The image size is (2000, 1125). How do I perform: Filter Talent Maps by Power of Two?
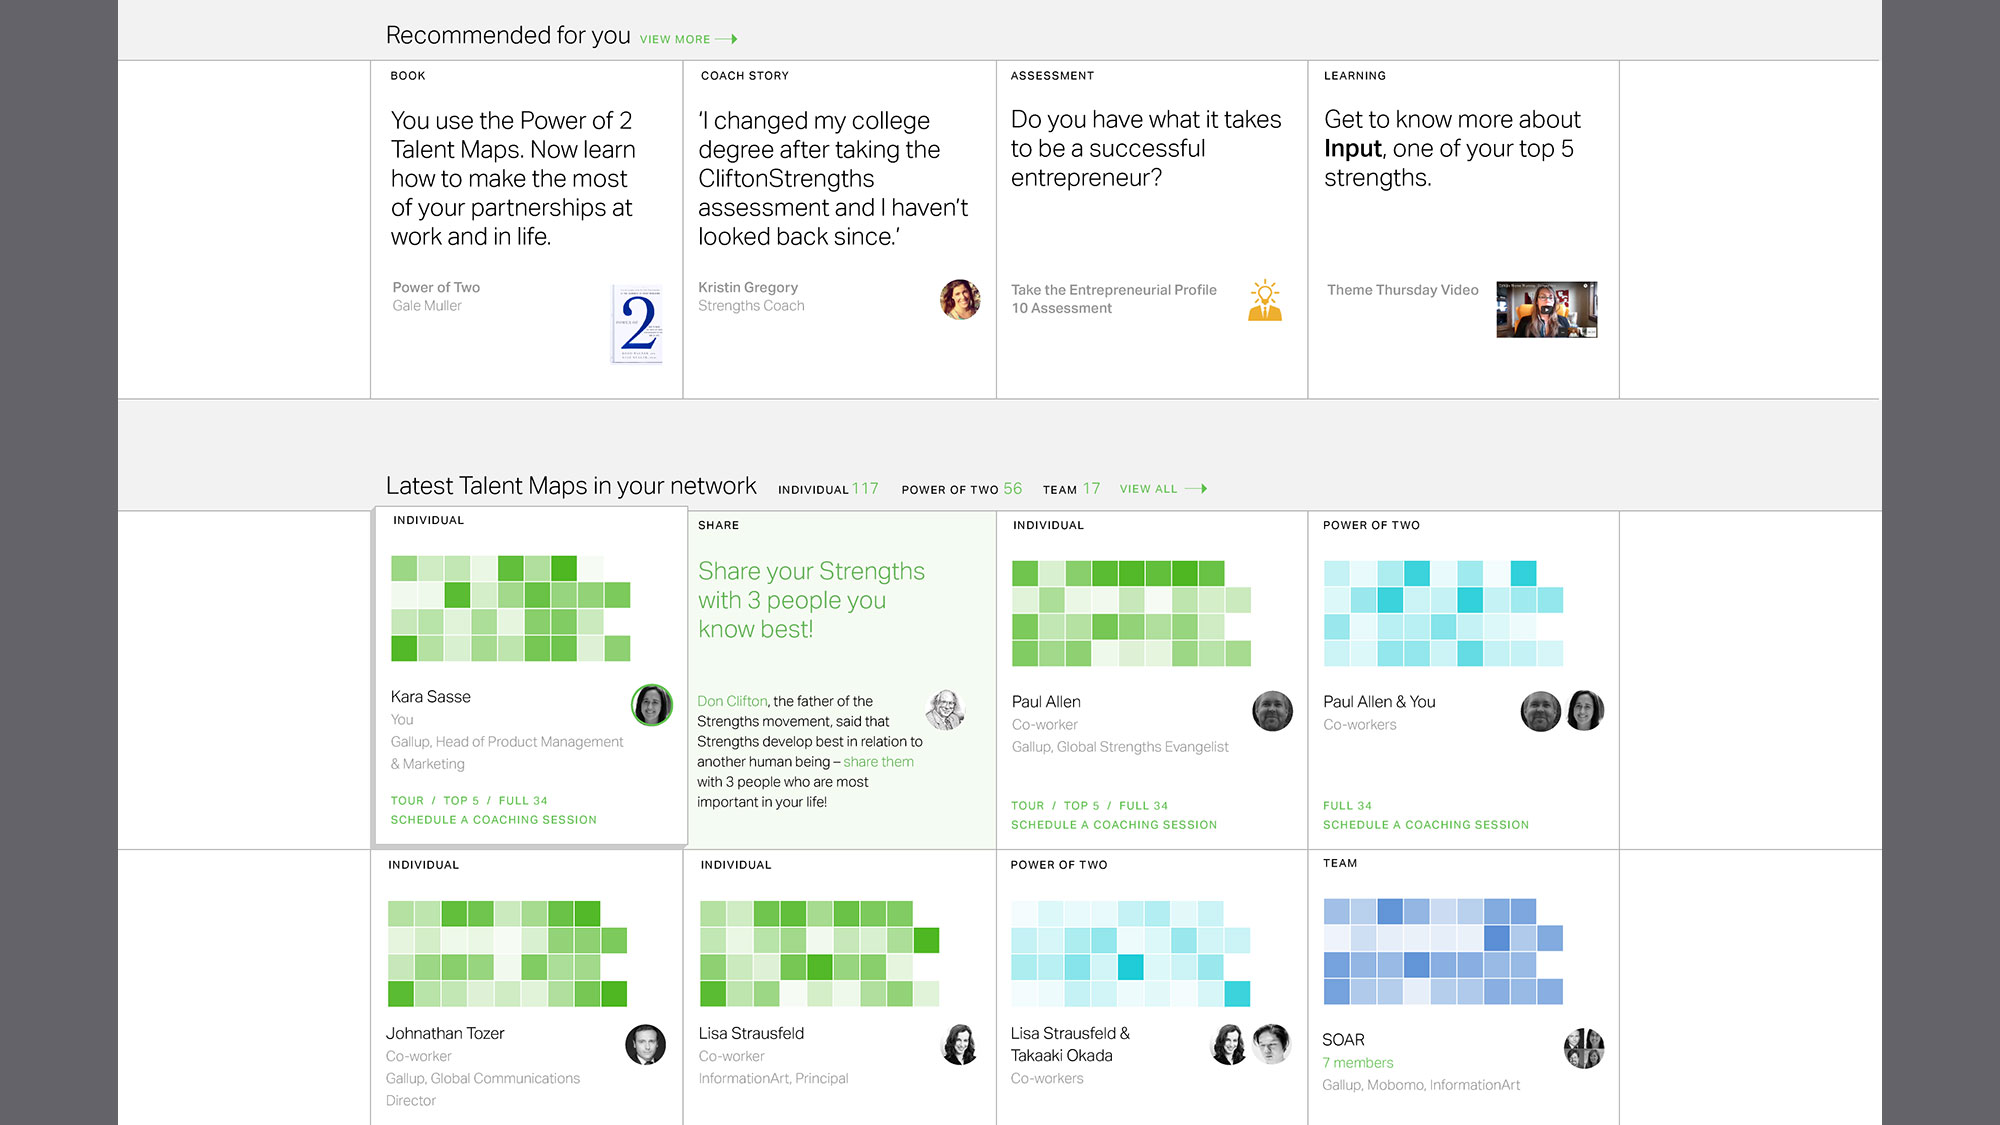(961, 489)
